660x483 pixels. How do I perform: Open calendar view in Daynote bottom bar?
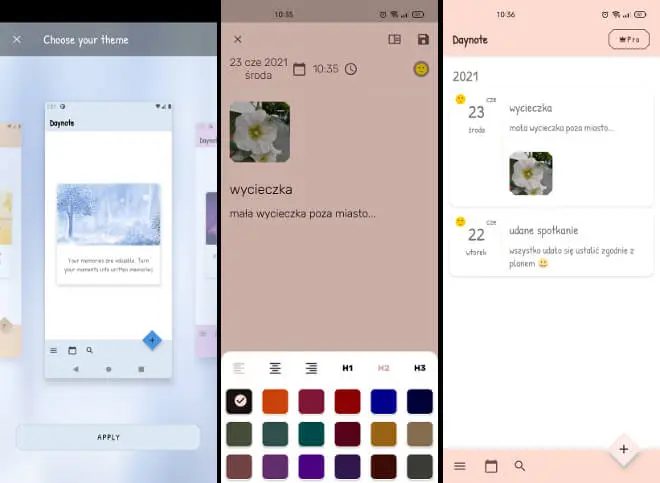click(x=491, y=466)
